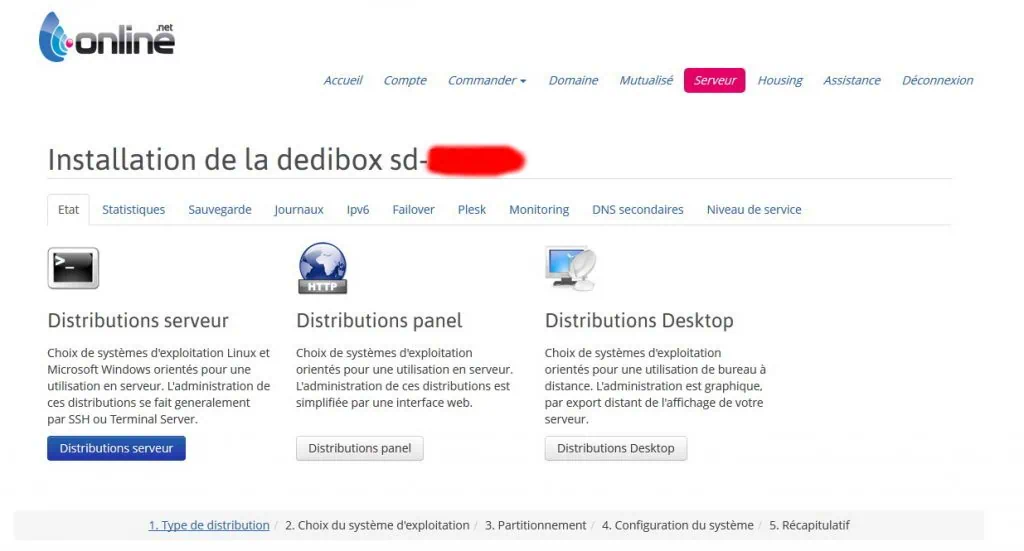Screen dimensions: 1024x551
Task: Open the Monitoring tab
Action: 539,210
